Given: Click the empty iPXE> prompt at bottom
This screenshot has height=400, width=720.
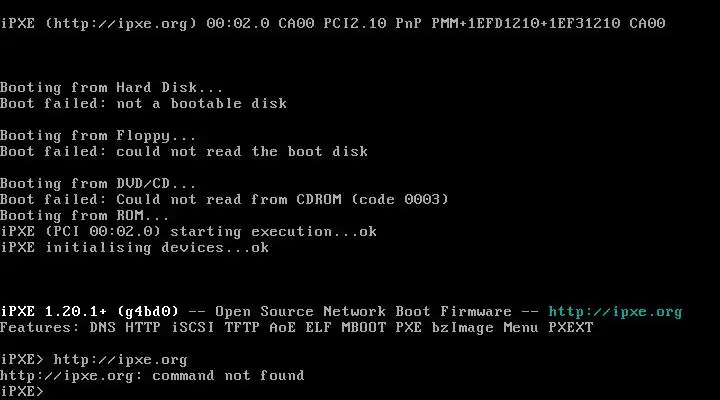Looking at the screenshot, I should (22, 391).
